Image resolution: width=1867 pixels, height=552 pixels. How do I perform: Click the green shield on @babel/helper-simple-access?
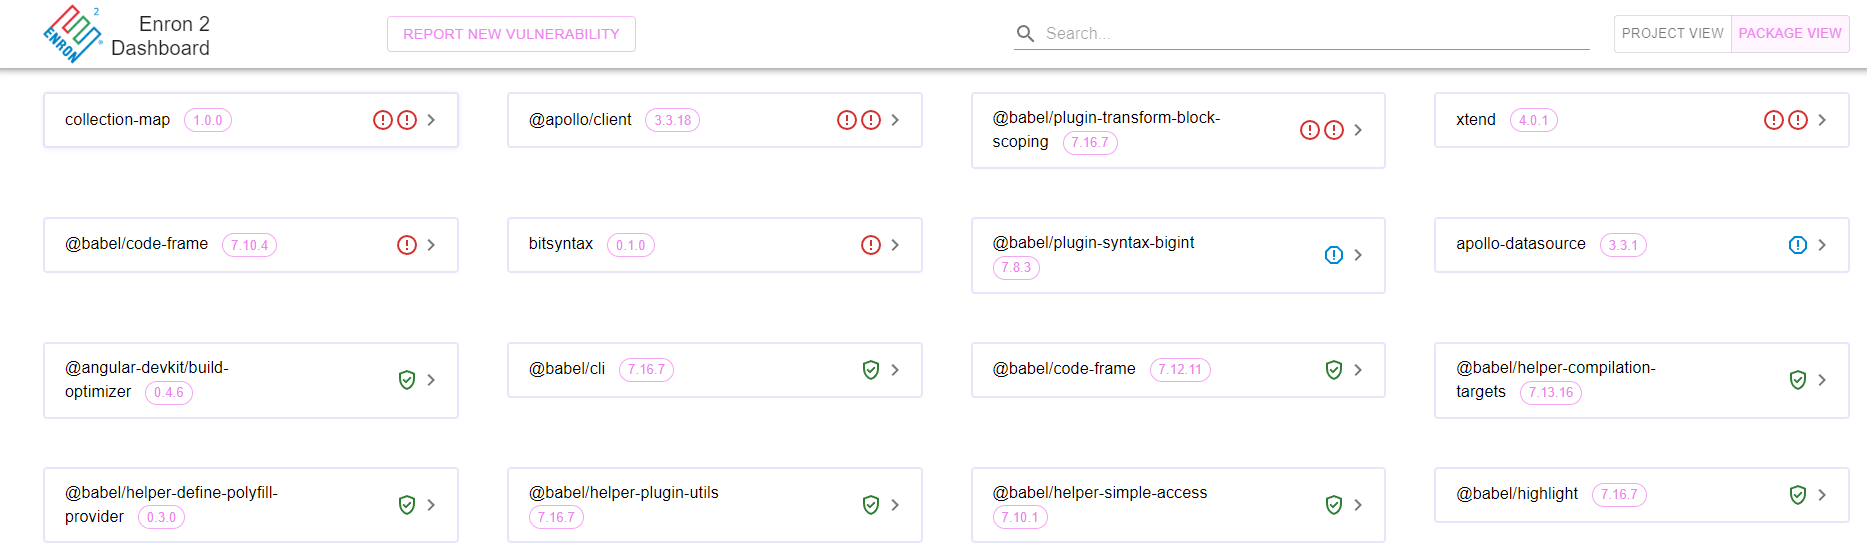click(x=1333, y=505)
